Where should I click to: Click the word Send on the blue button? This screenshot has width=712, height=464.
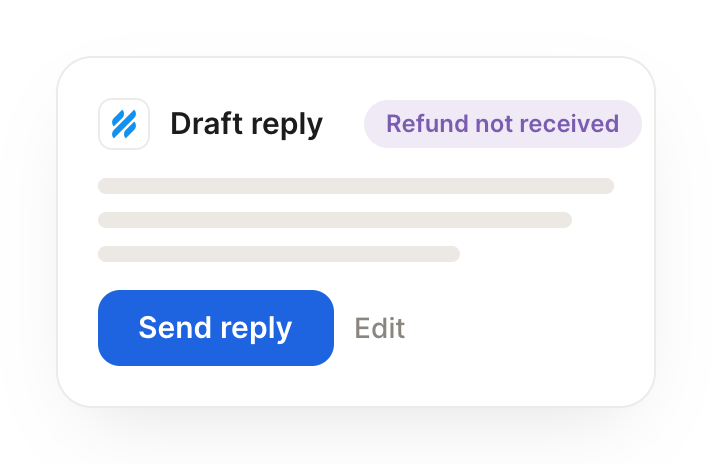175,327
